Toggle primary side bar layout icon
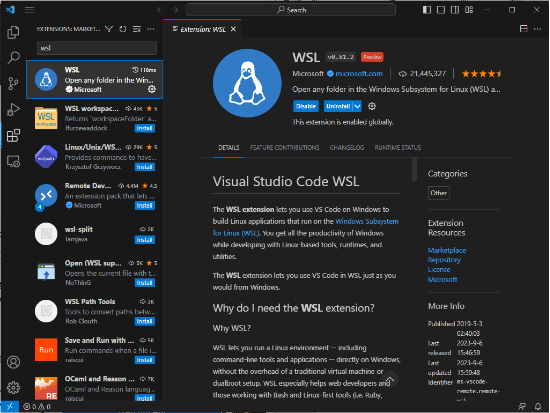550x413 pixels. (427, 10)
